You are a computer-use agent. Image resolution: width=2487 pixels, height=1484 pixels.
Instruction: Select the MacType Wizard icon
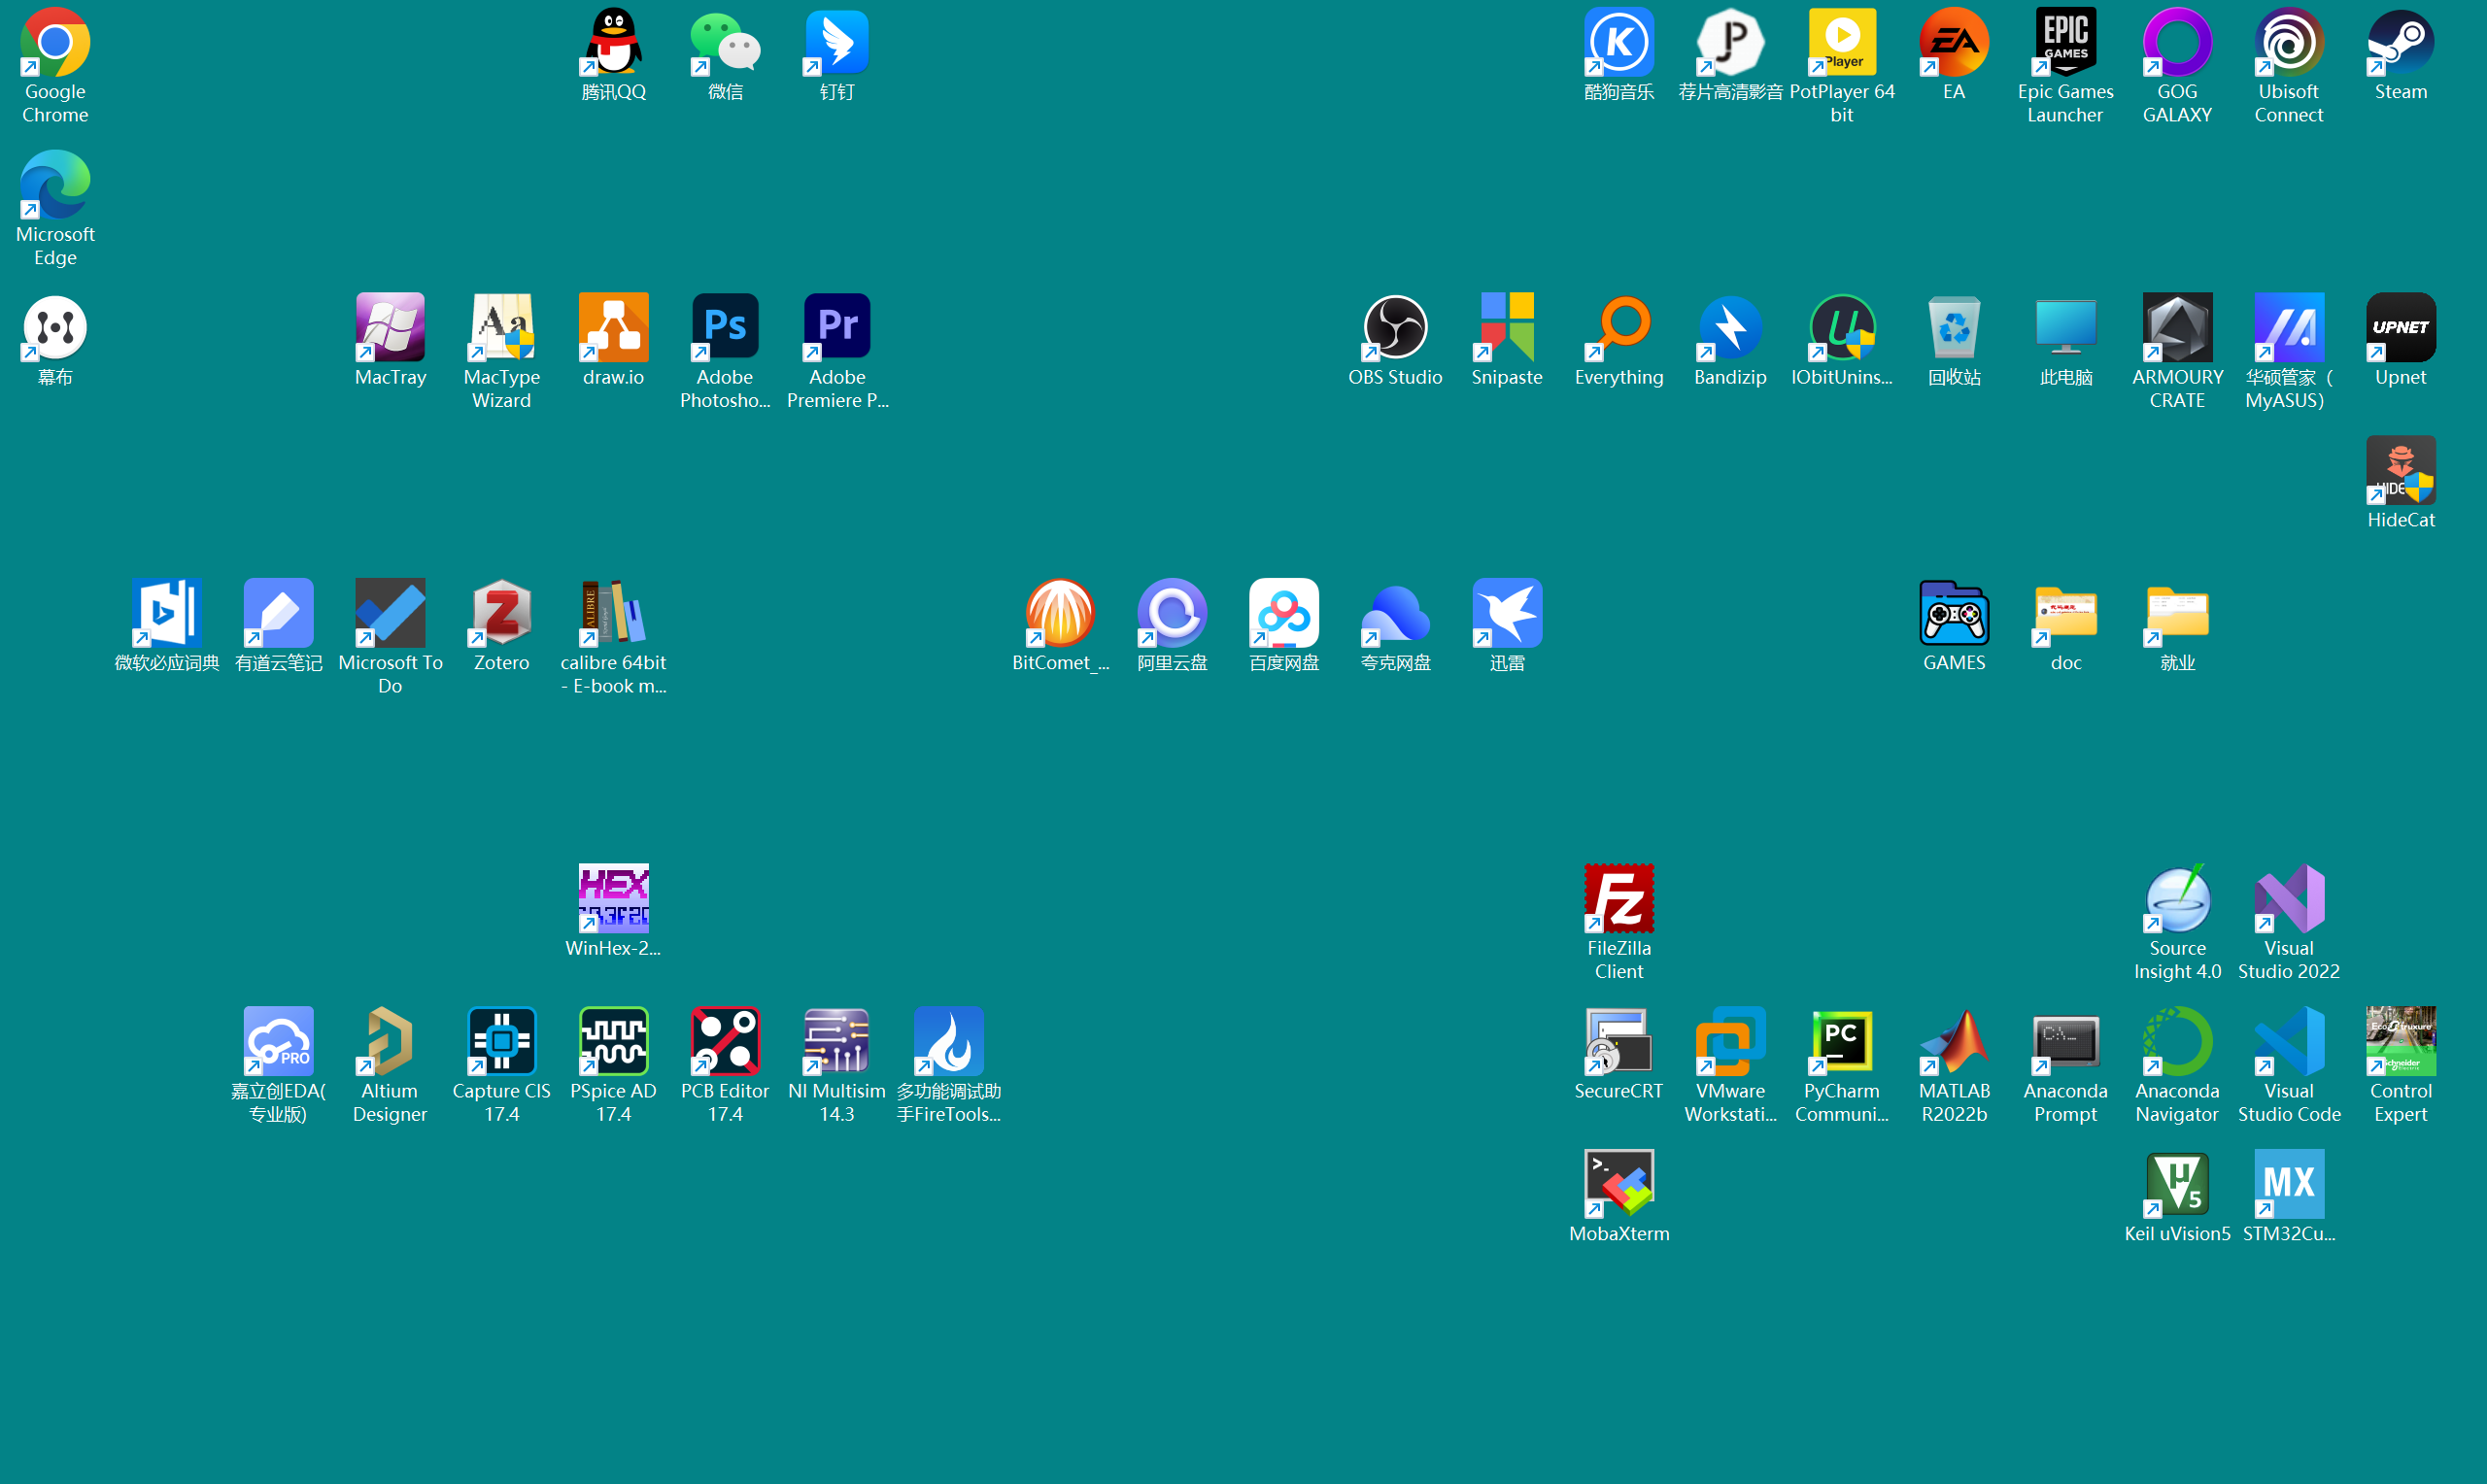click(x=502, y=328)
